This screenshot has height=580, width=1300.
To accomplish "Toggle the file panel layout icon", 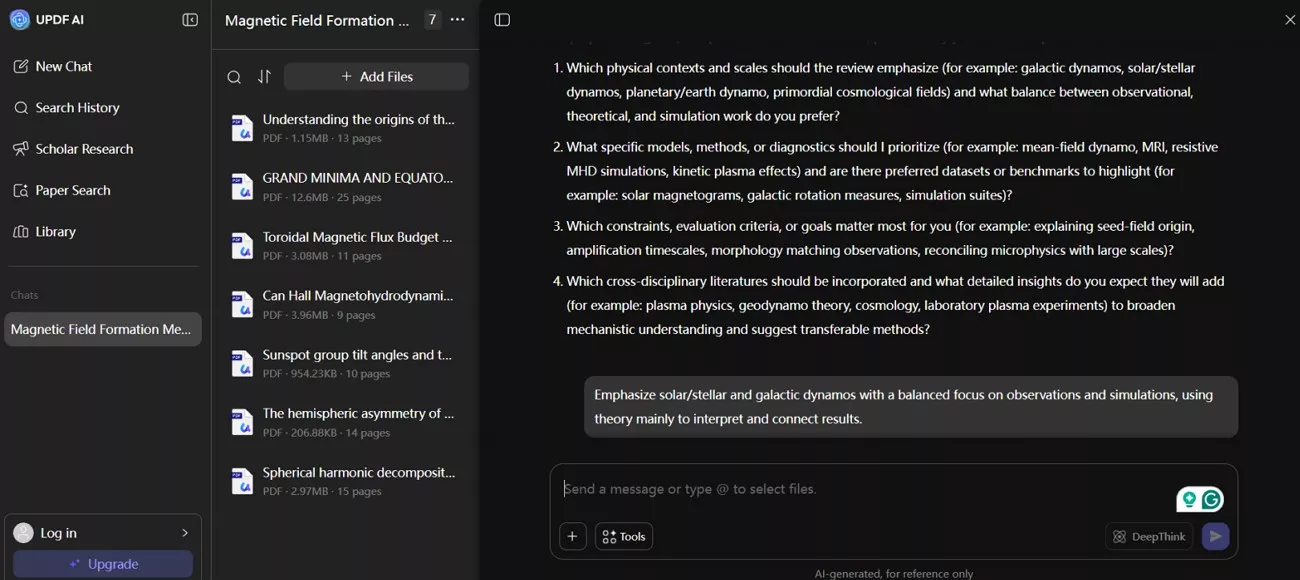I will (x=502, y=20).
